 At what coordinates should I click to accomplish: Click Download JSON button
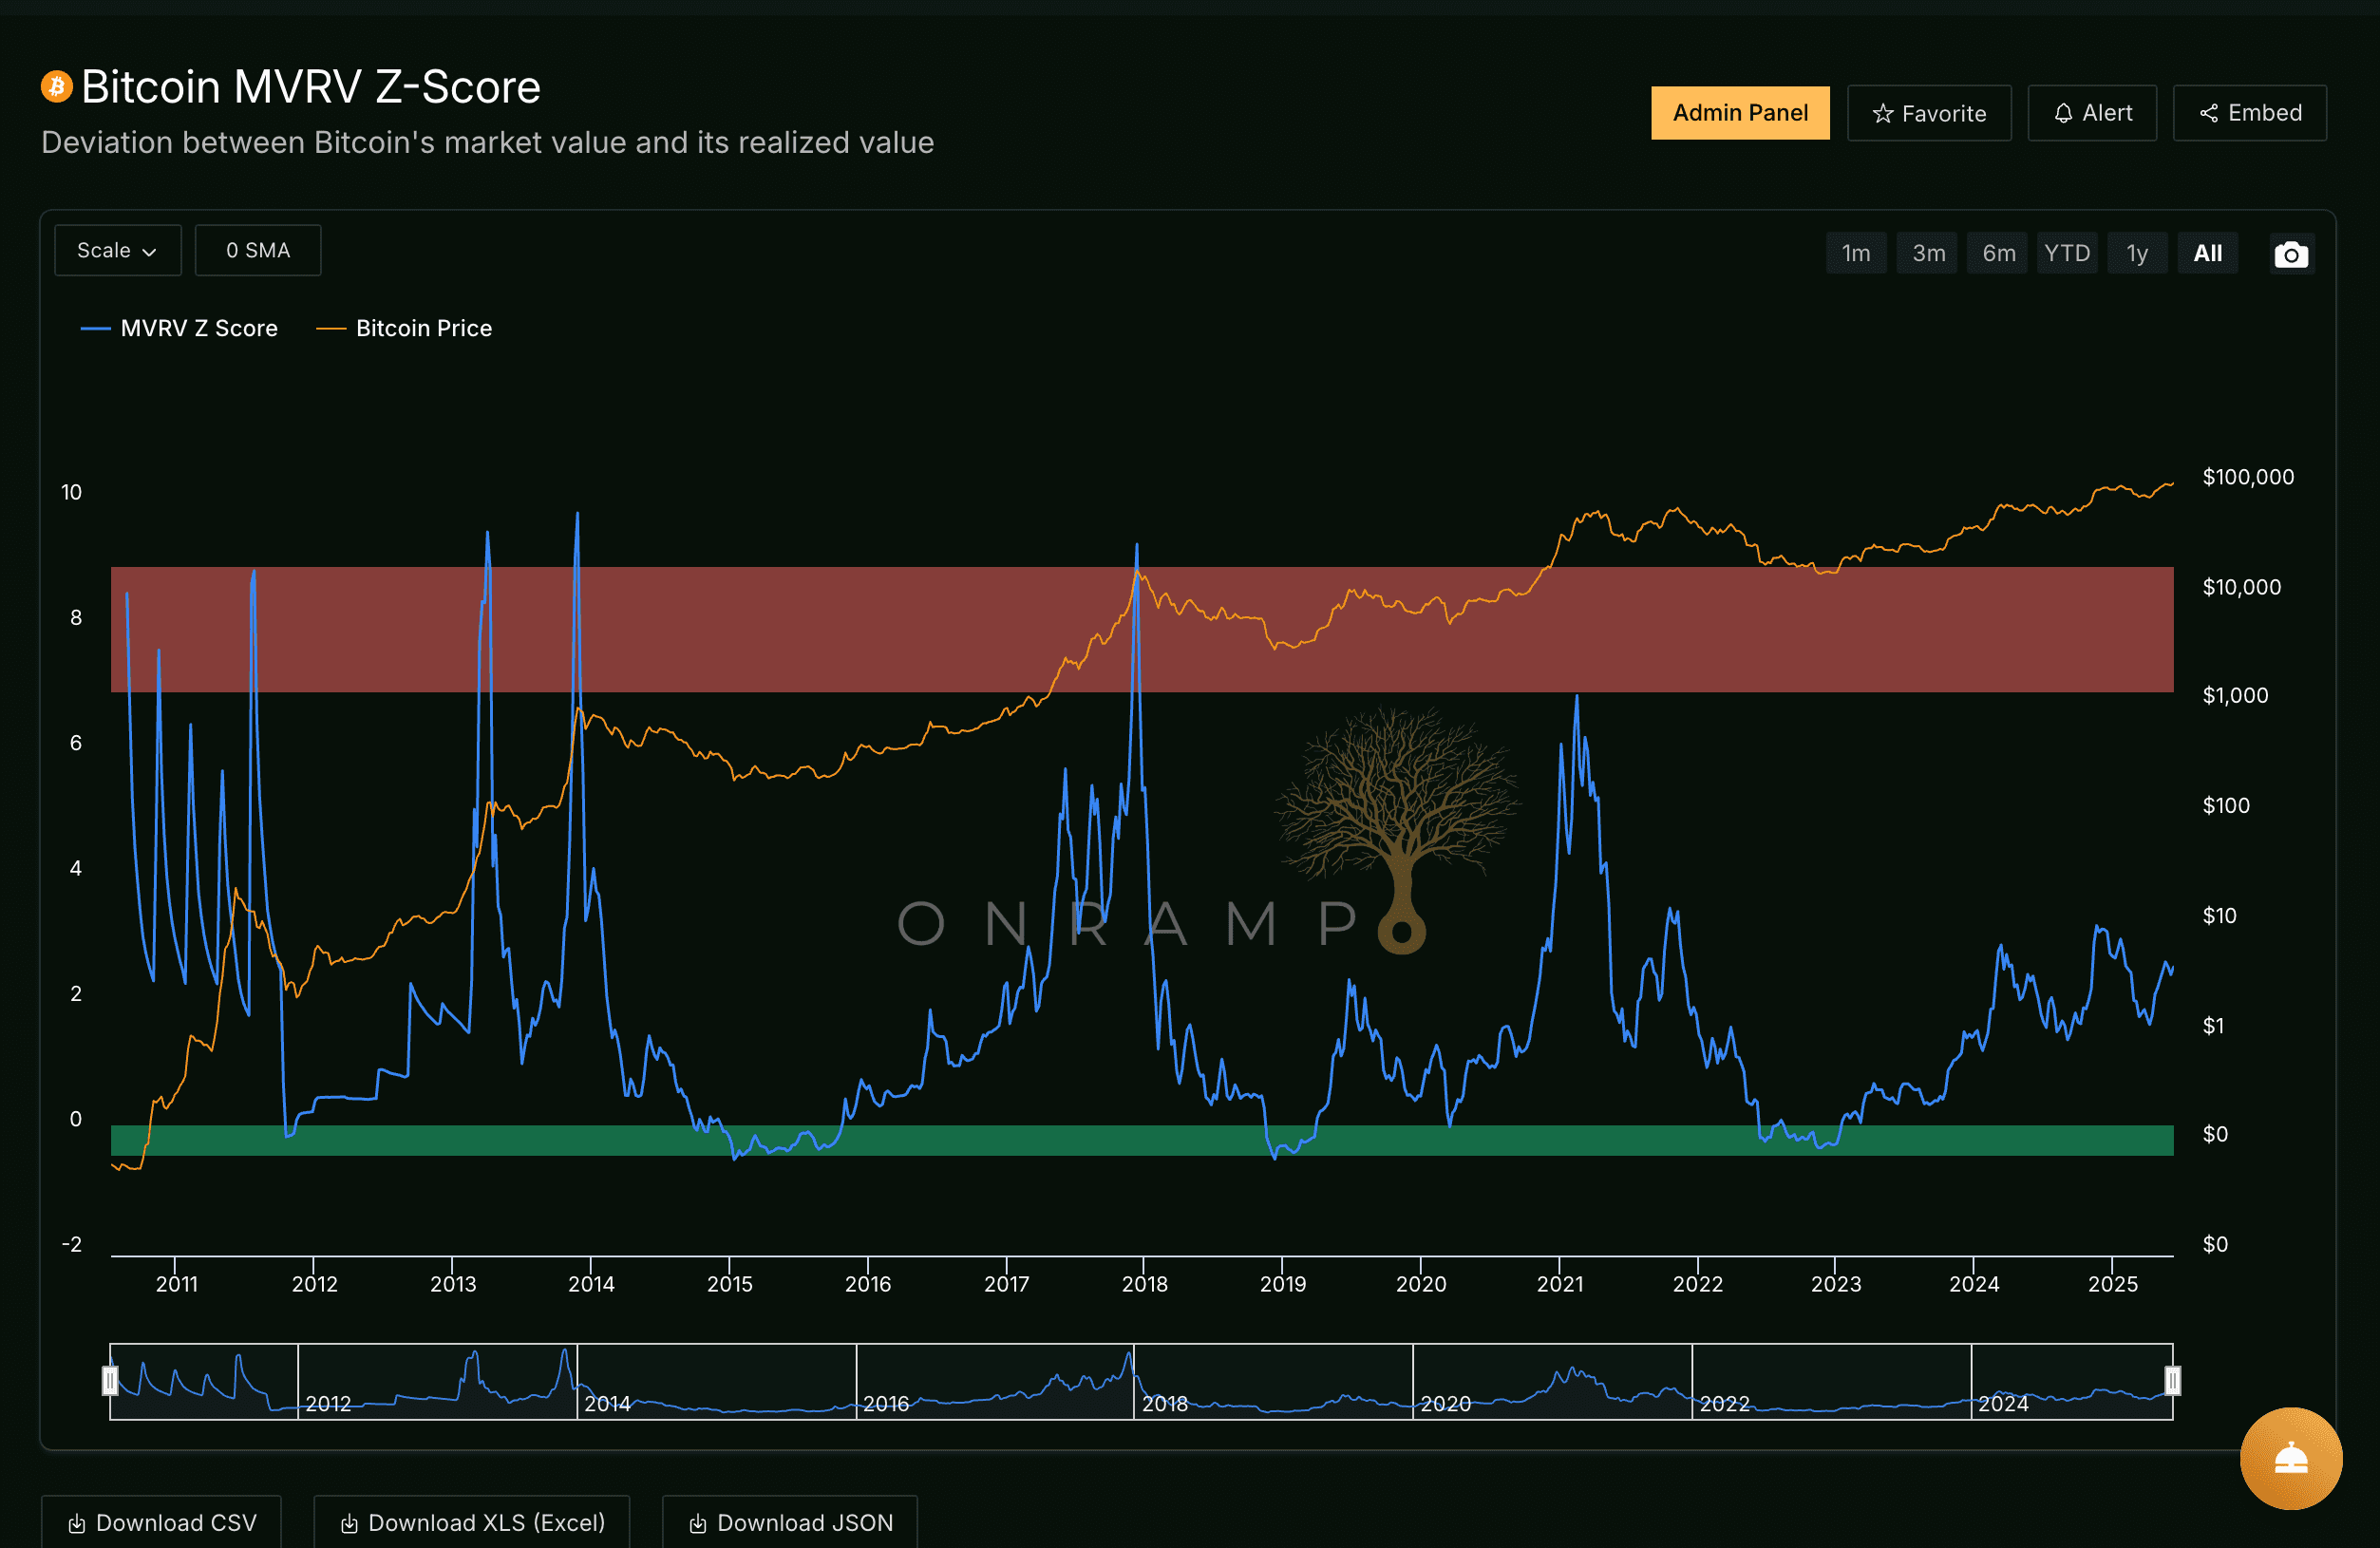tap(790, 1522)
